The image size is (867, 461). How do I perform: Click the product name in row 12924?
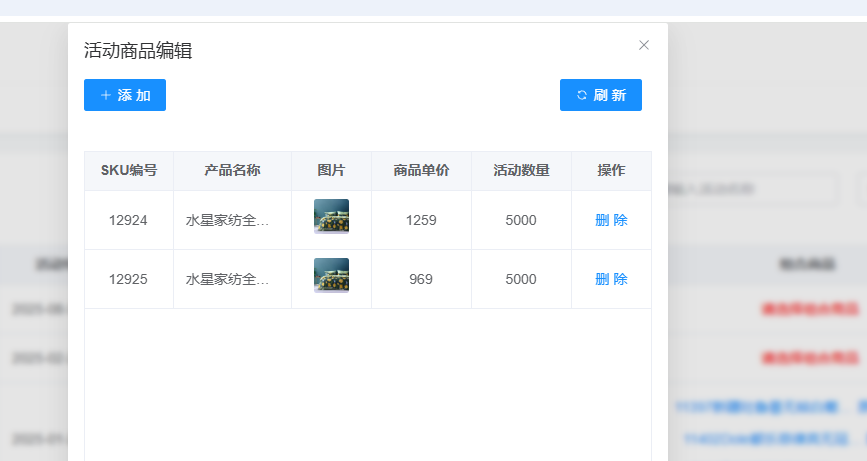click(x=228, y=220)
